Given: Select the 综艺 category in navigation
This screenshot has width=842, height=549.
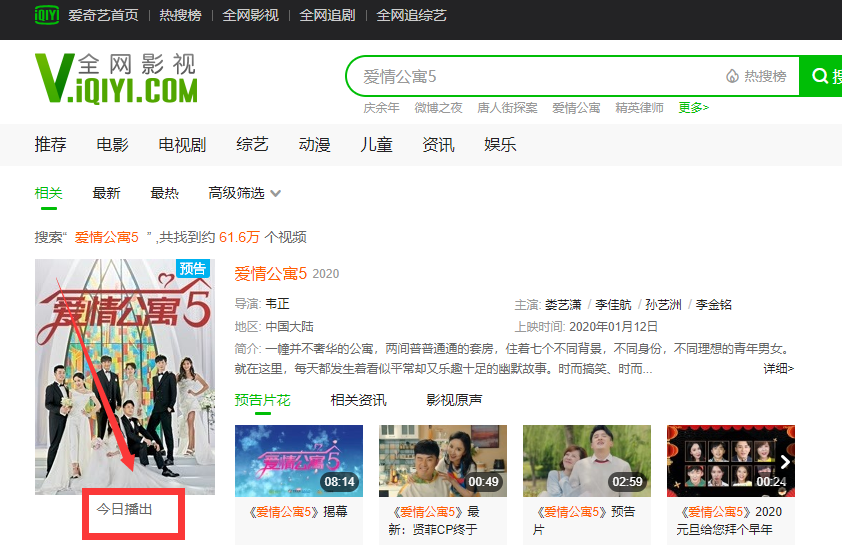Looking at the screenshot, I should pos(252,145).
